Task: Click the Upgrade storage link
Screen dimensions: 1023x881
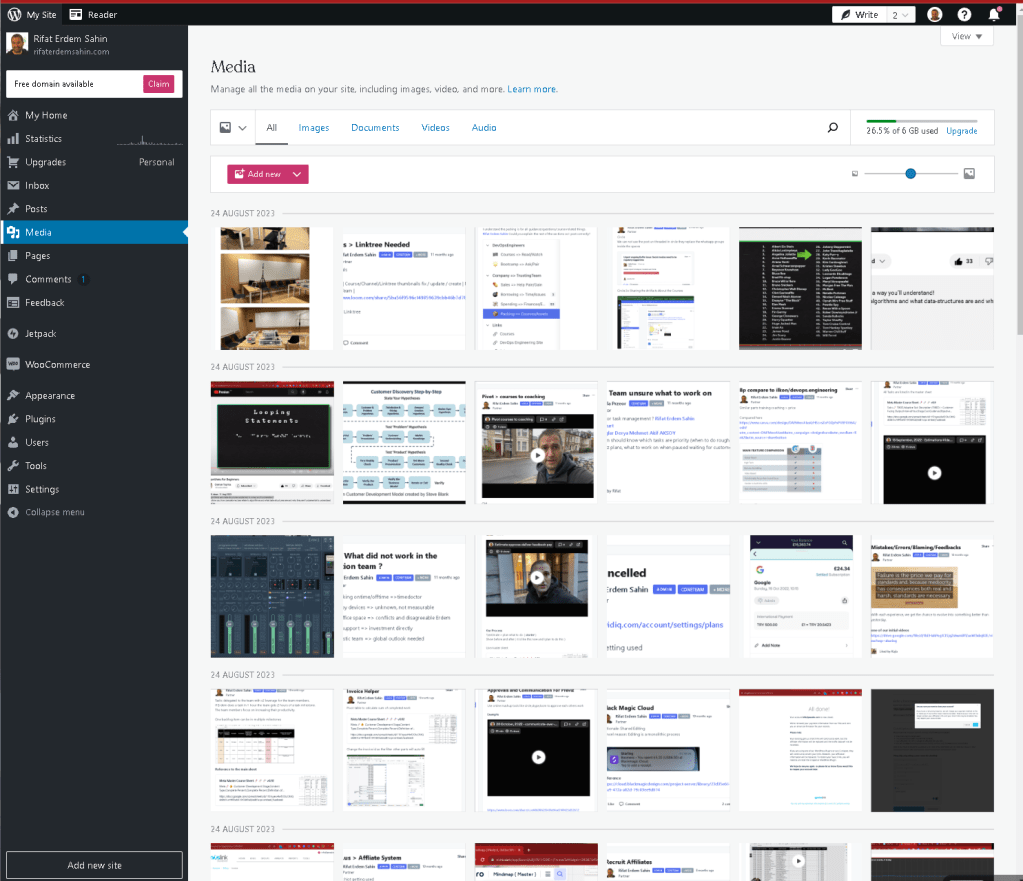Action: tap(962, 131)
